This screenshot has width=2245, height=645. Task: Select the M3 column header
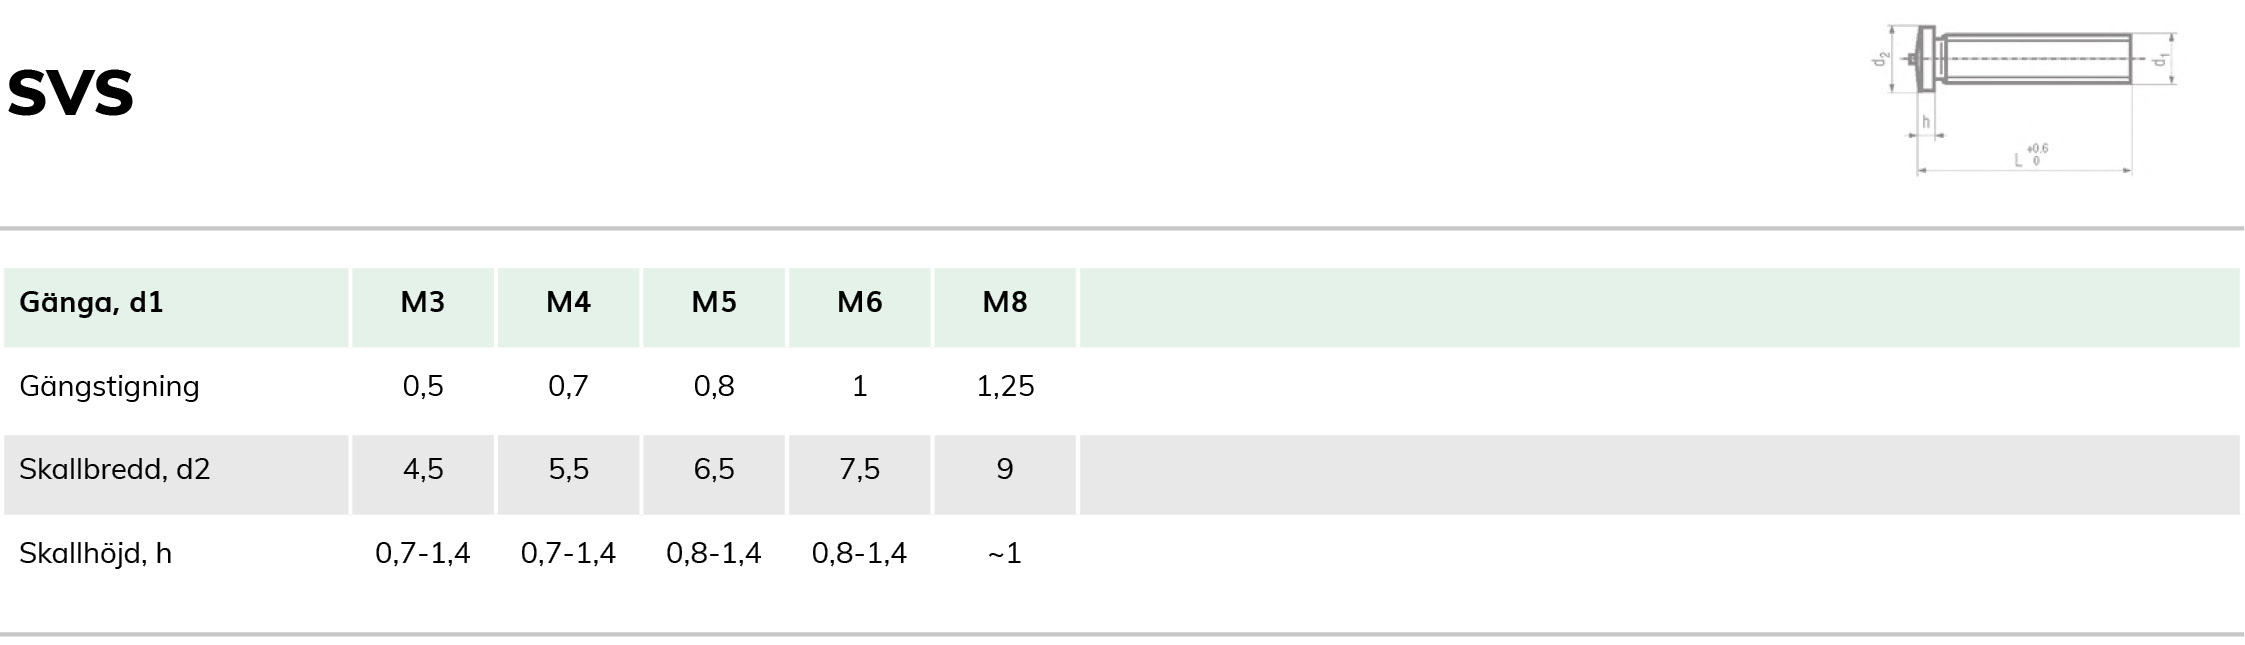423,308
